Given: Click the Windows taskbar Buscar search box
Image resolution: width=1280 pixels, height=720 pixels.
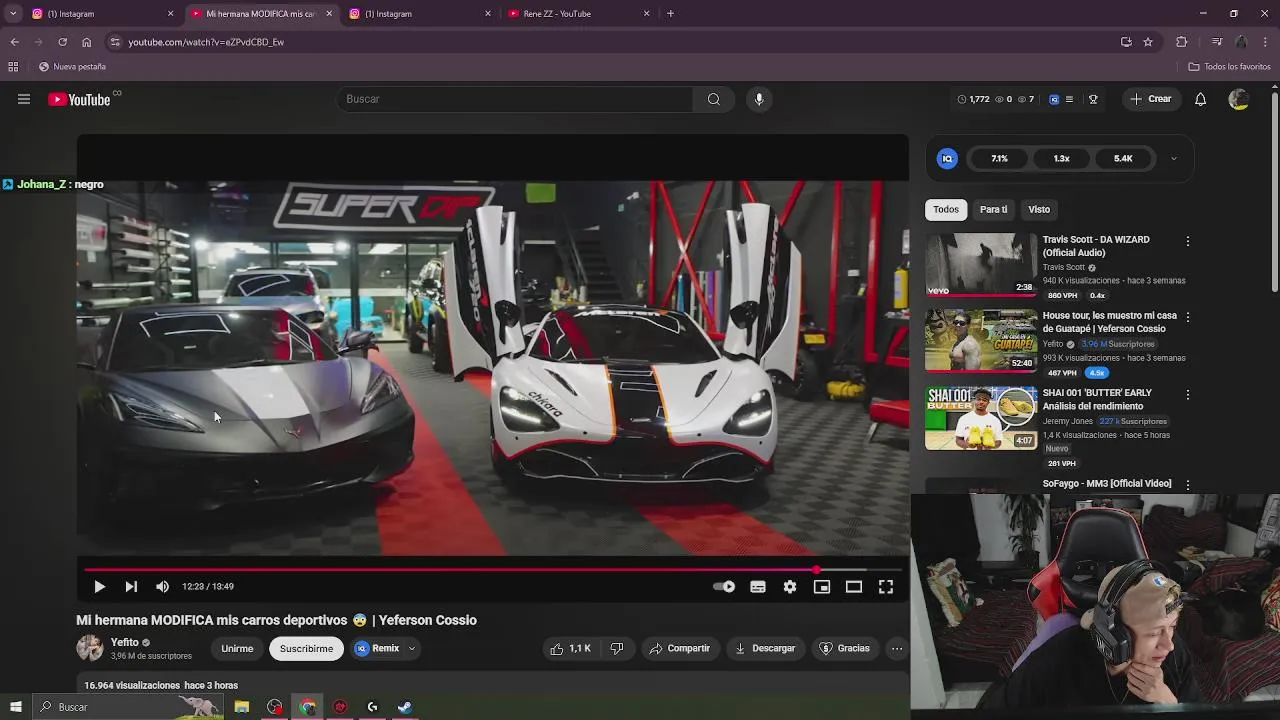Looking at the screenshot, I should [x=128, y=707].
